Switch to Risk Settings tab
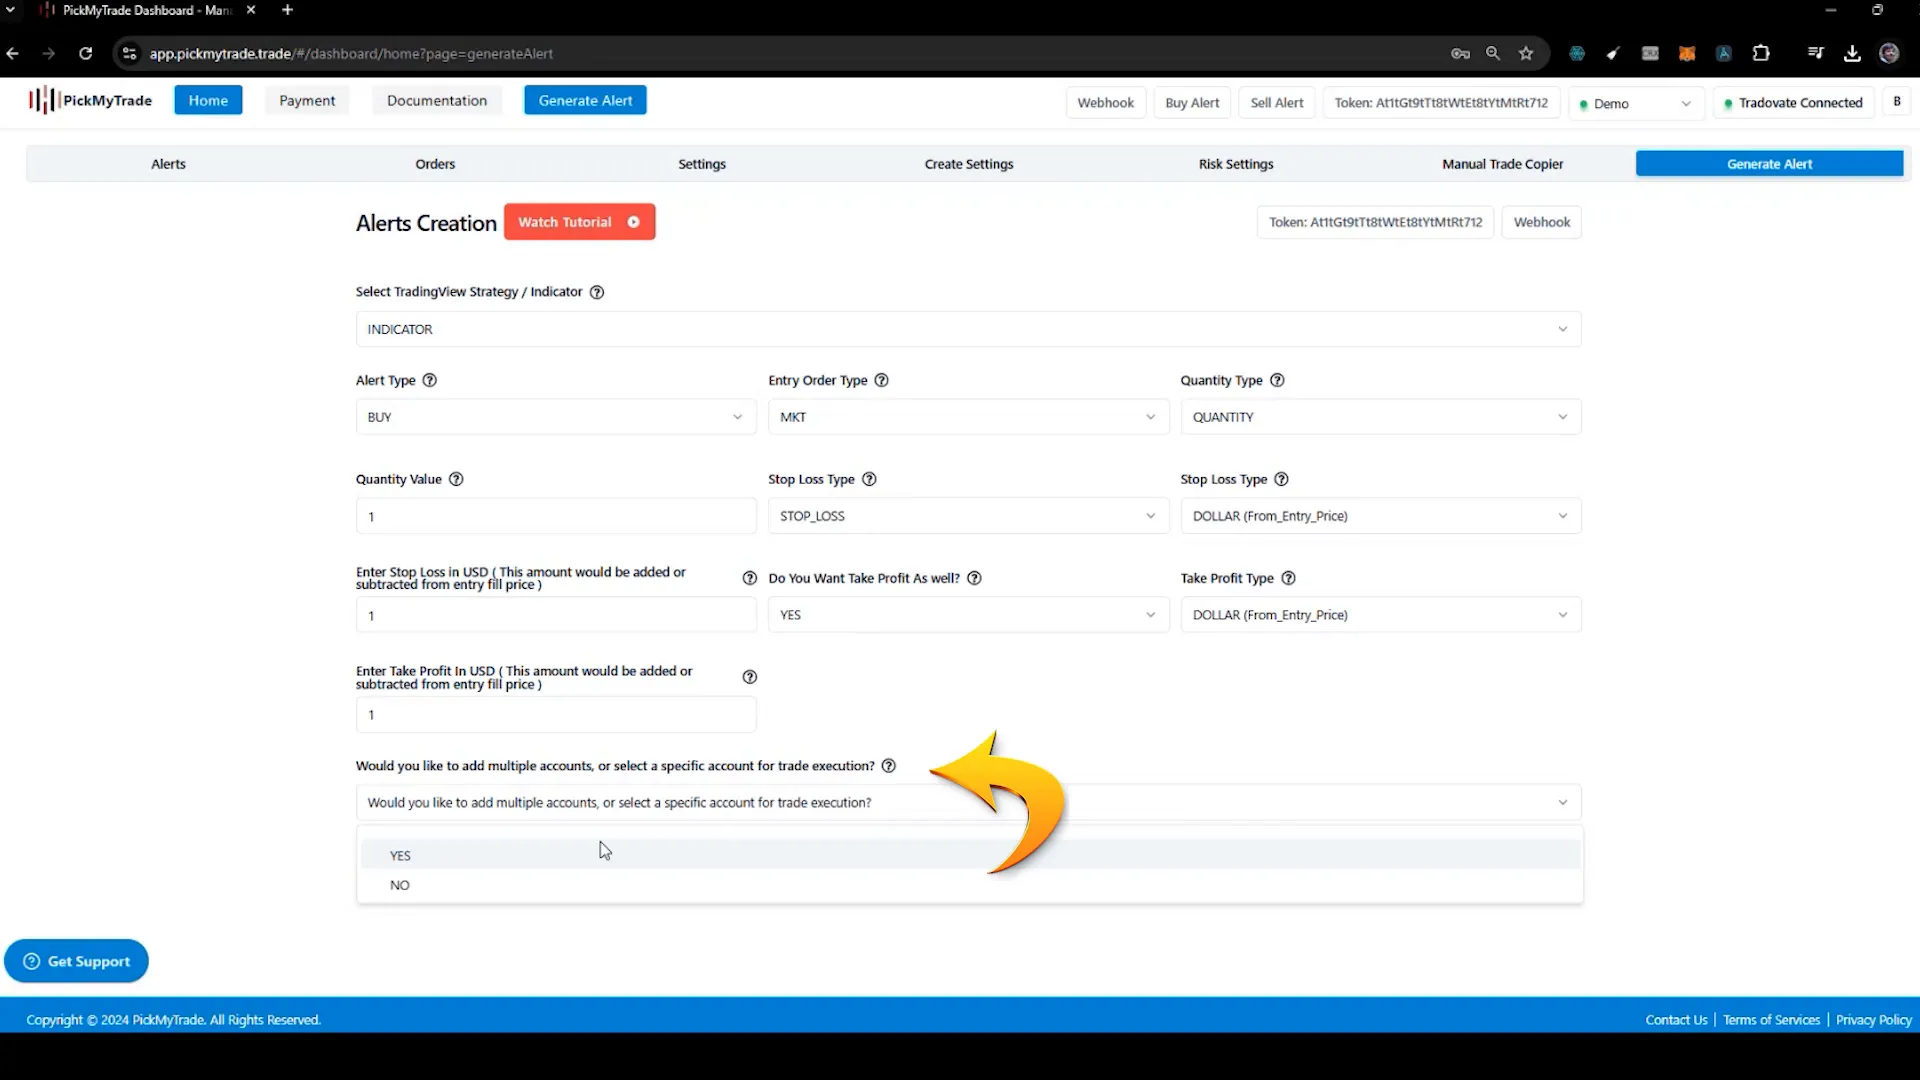 (1236, 164)
